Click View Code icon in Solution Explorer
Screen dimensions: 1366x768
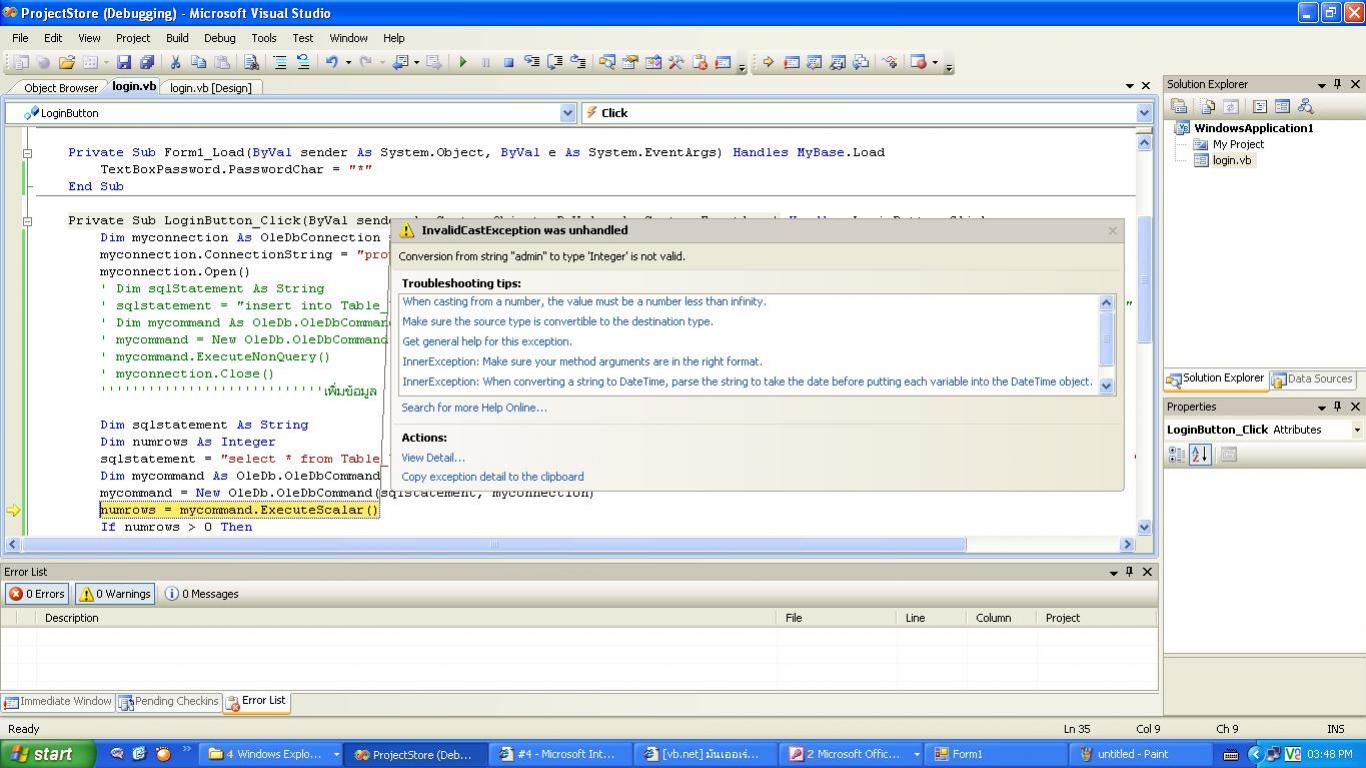pos(1260,106)
